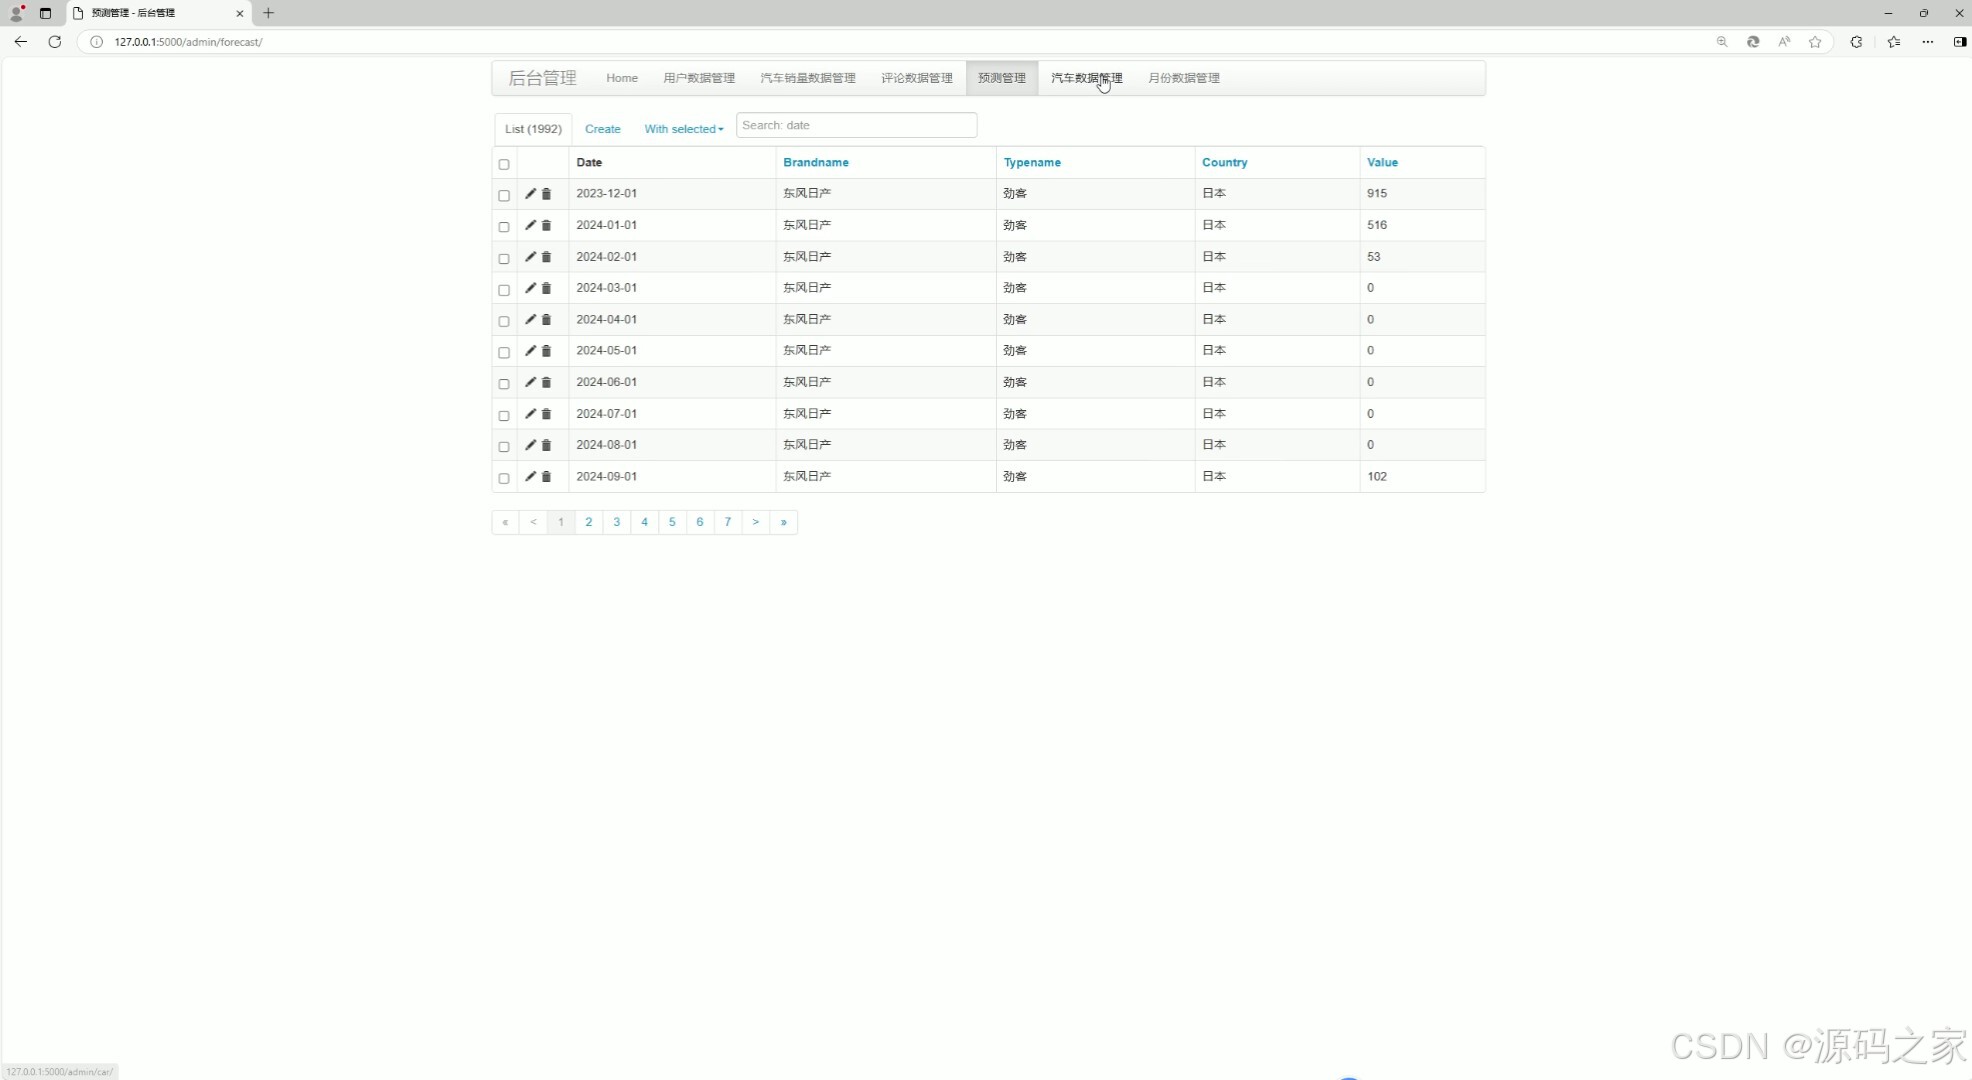Click trash icon for 2024-06-01 row
The image size is (1972, 1080).
click(x=546, y=383)
